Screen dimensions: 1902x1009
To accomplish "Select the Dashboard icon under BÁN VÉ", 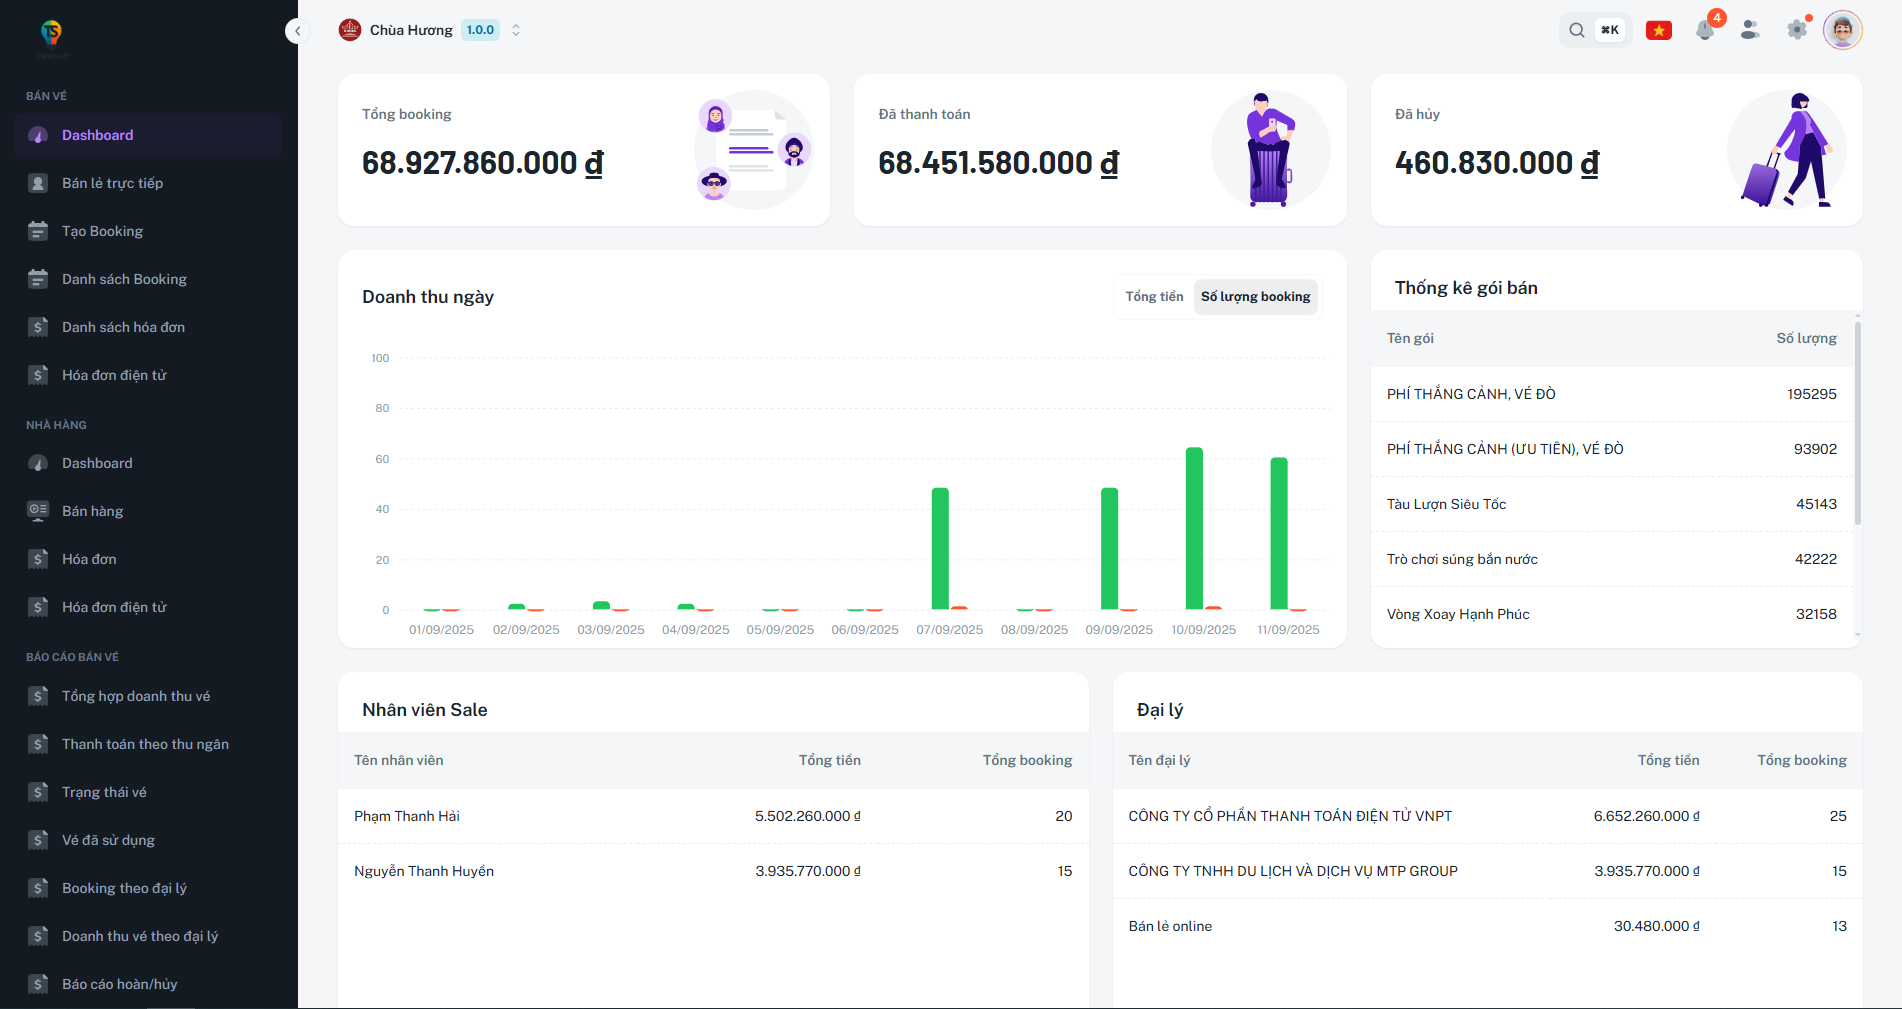I will pyautogui.click(x=38, y=135).
